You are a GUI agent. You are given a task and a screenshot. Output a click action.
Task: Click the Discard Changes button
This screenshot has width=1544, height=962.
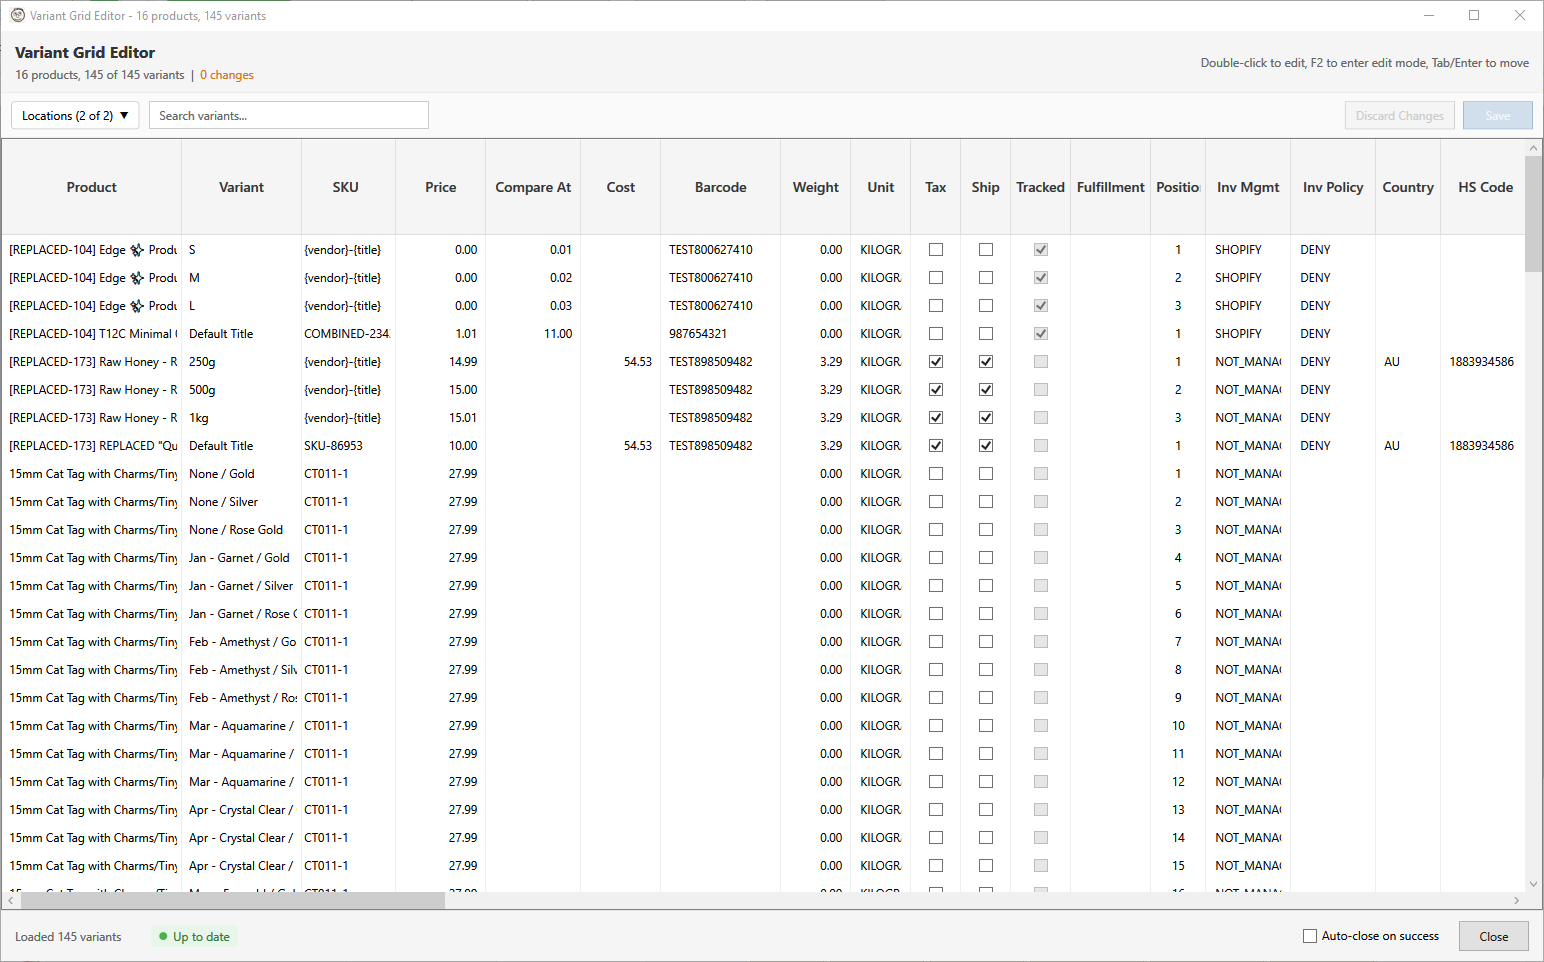(x=1399, y=115)
